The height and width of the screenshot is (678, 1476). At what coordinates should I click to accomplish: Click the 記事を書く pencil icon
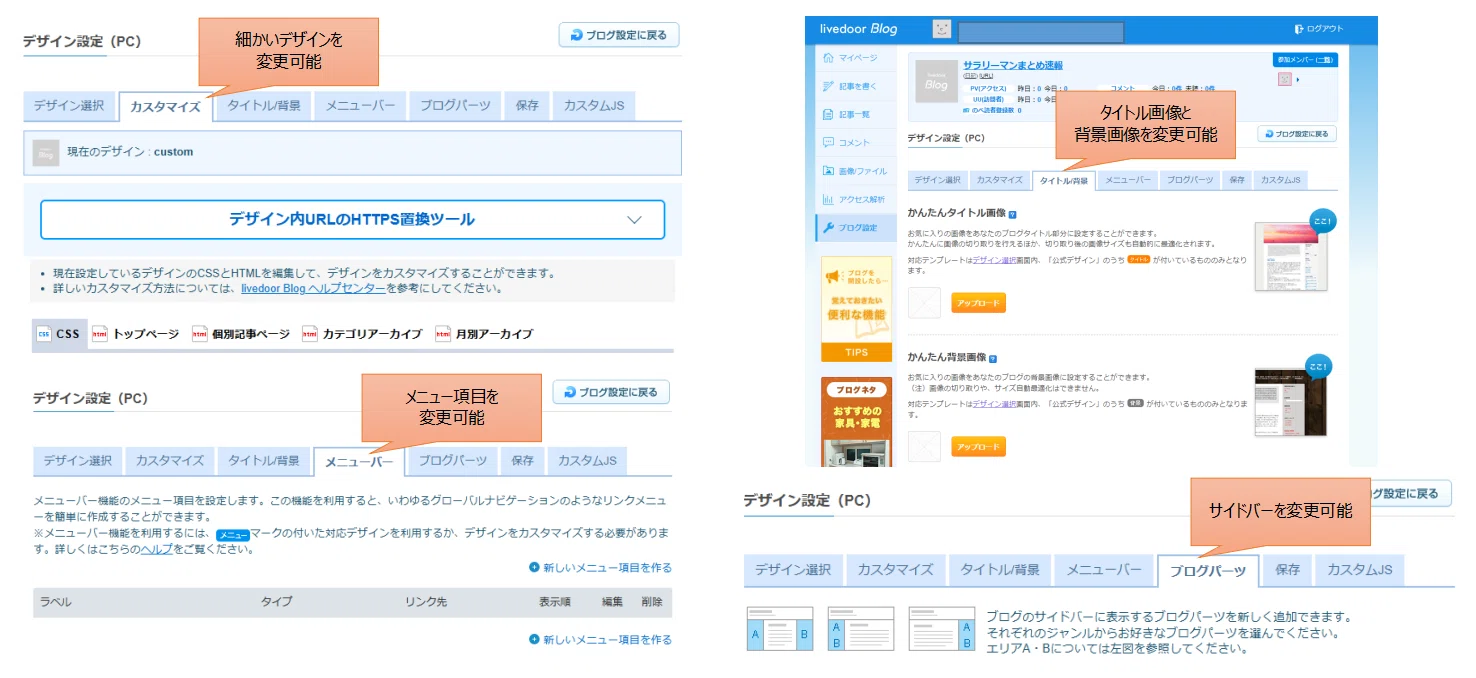(828, 86)
